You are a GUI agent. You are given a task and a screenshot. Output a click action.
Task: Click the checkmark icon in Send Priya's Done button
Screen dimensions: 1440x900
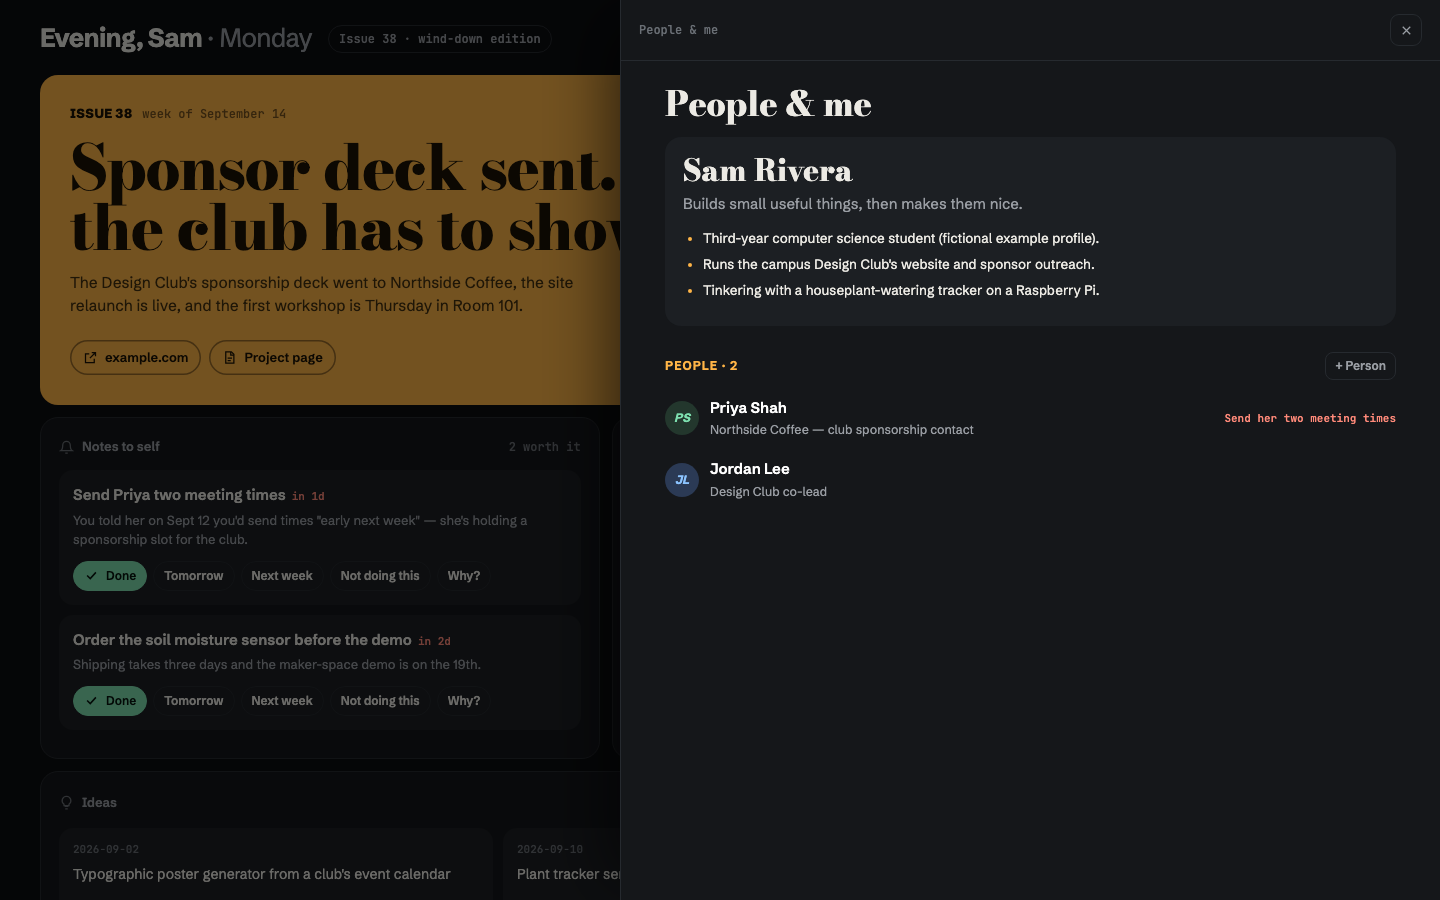[91, 576]
